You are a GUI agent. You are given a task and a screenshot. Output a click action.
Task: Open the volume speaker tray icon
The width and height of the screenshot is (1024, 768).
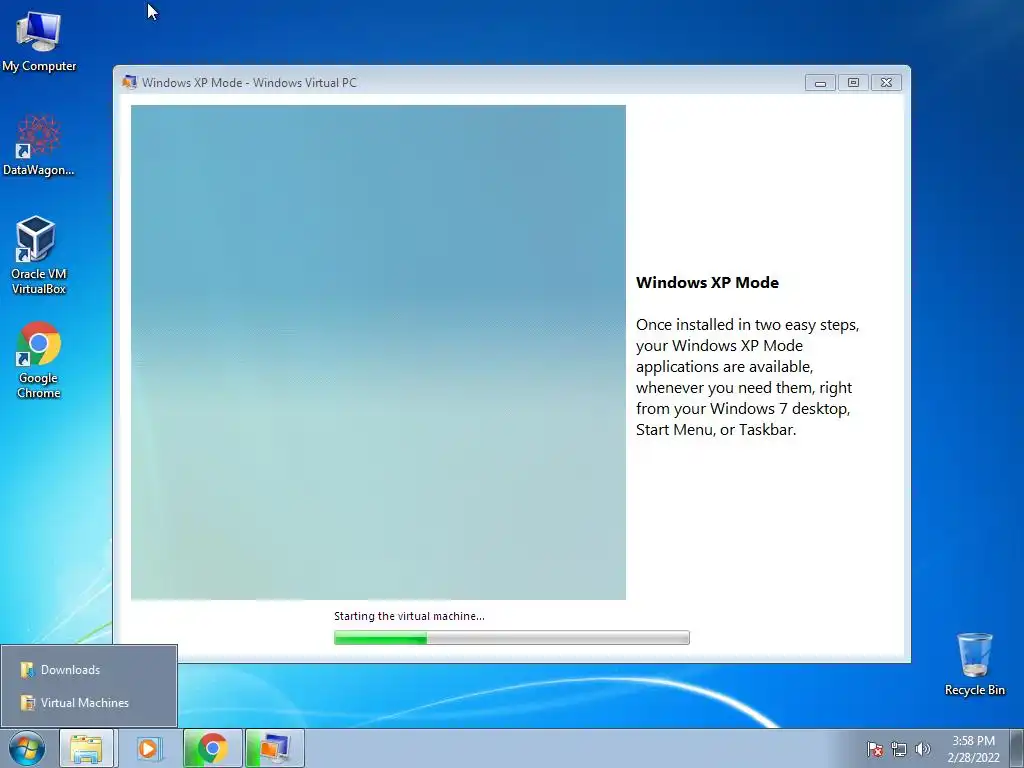pos(923,749)
